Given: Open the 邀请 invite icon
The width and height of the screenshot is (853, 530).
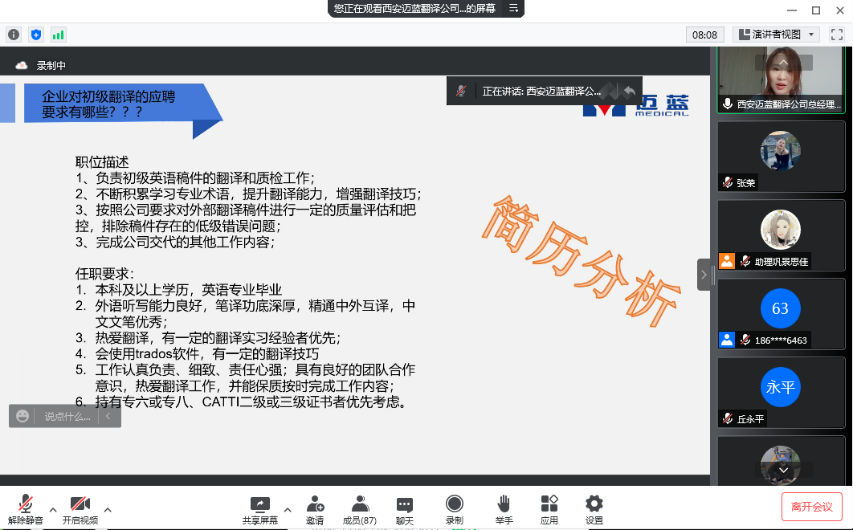Looking at the screenshot, I should tap(315, 505).
